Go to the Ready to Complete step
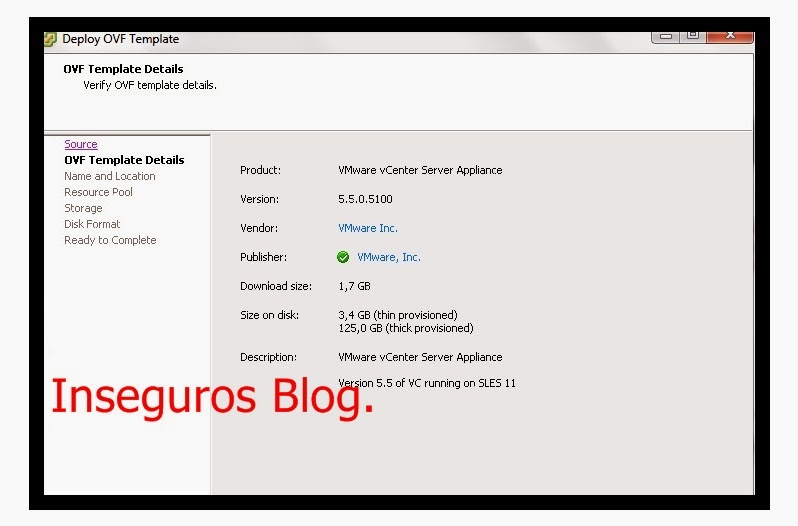This screenshot has width=798, height=526. point(110,240)
